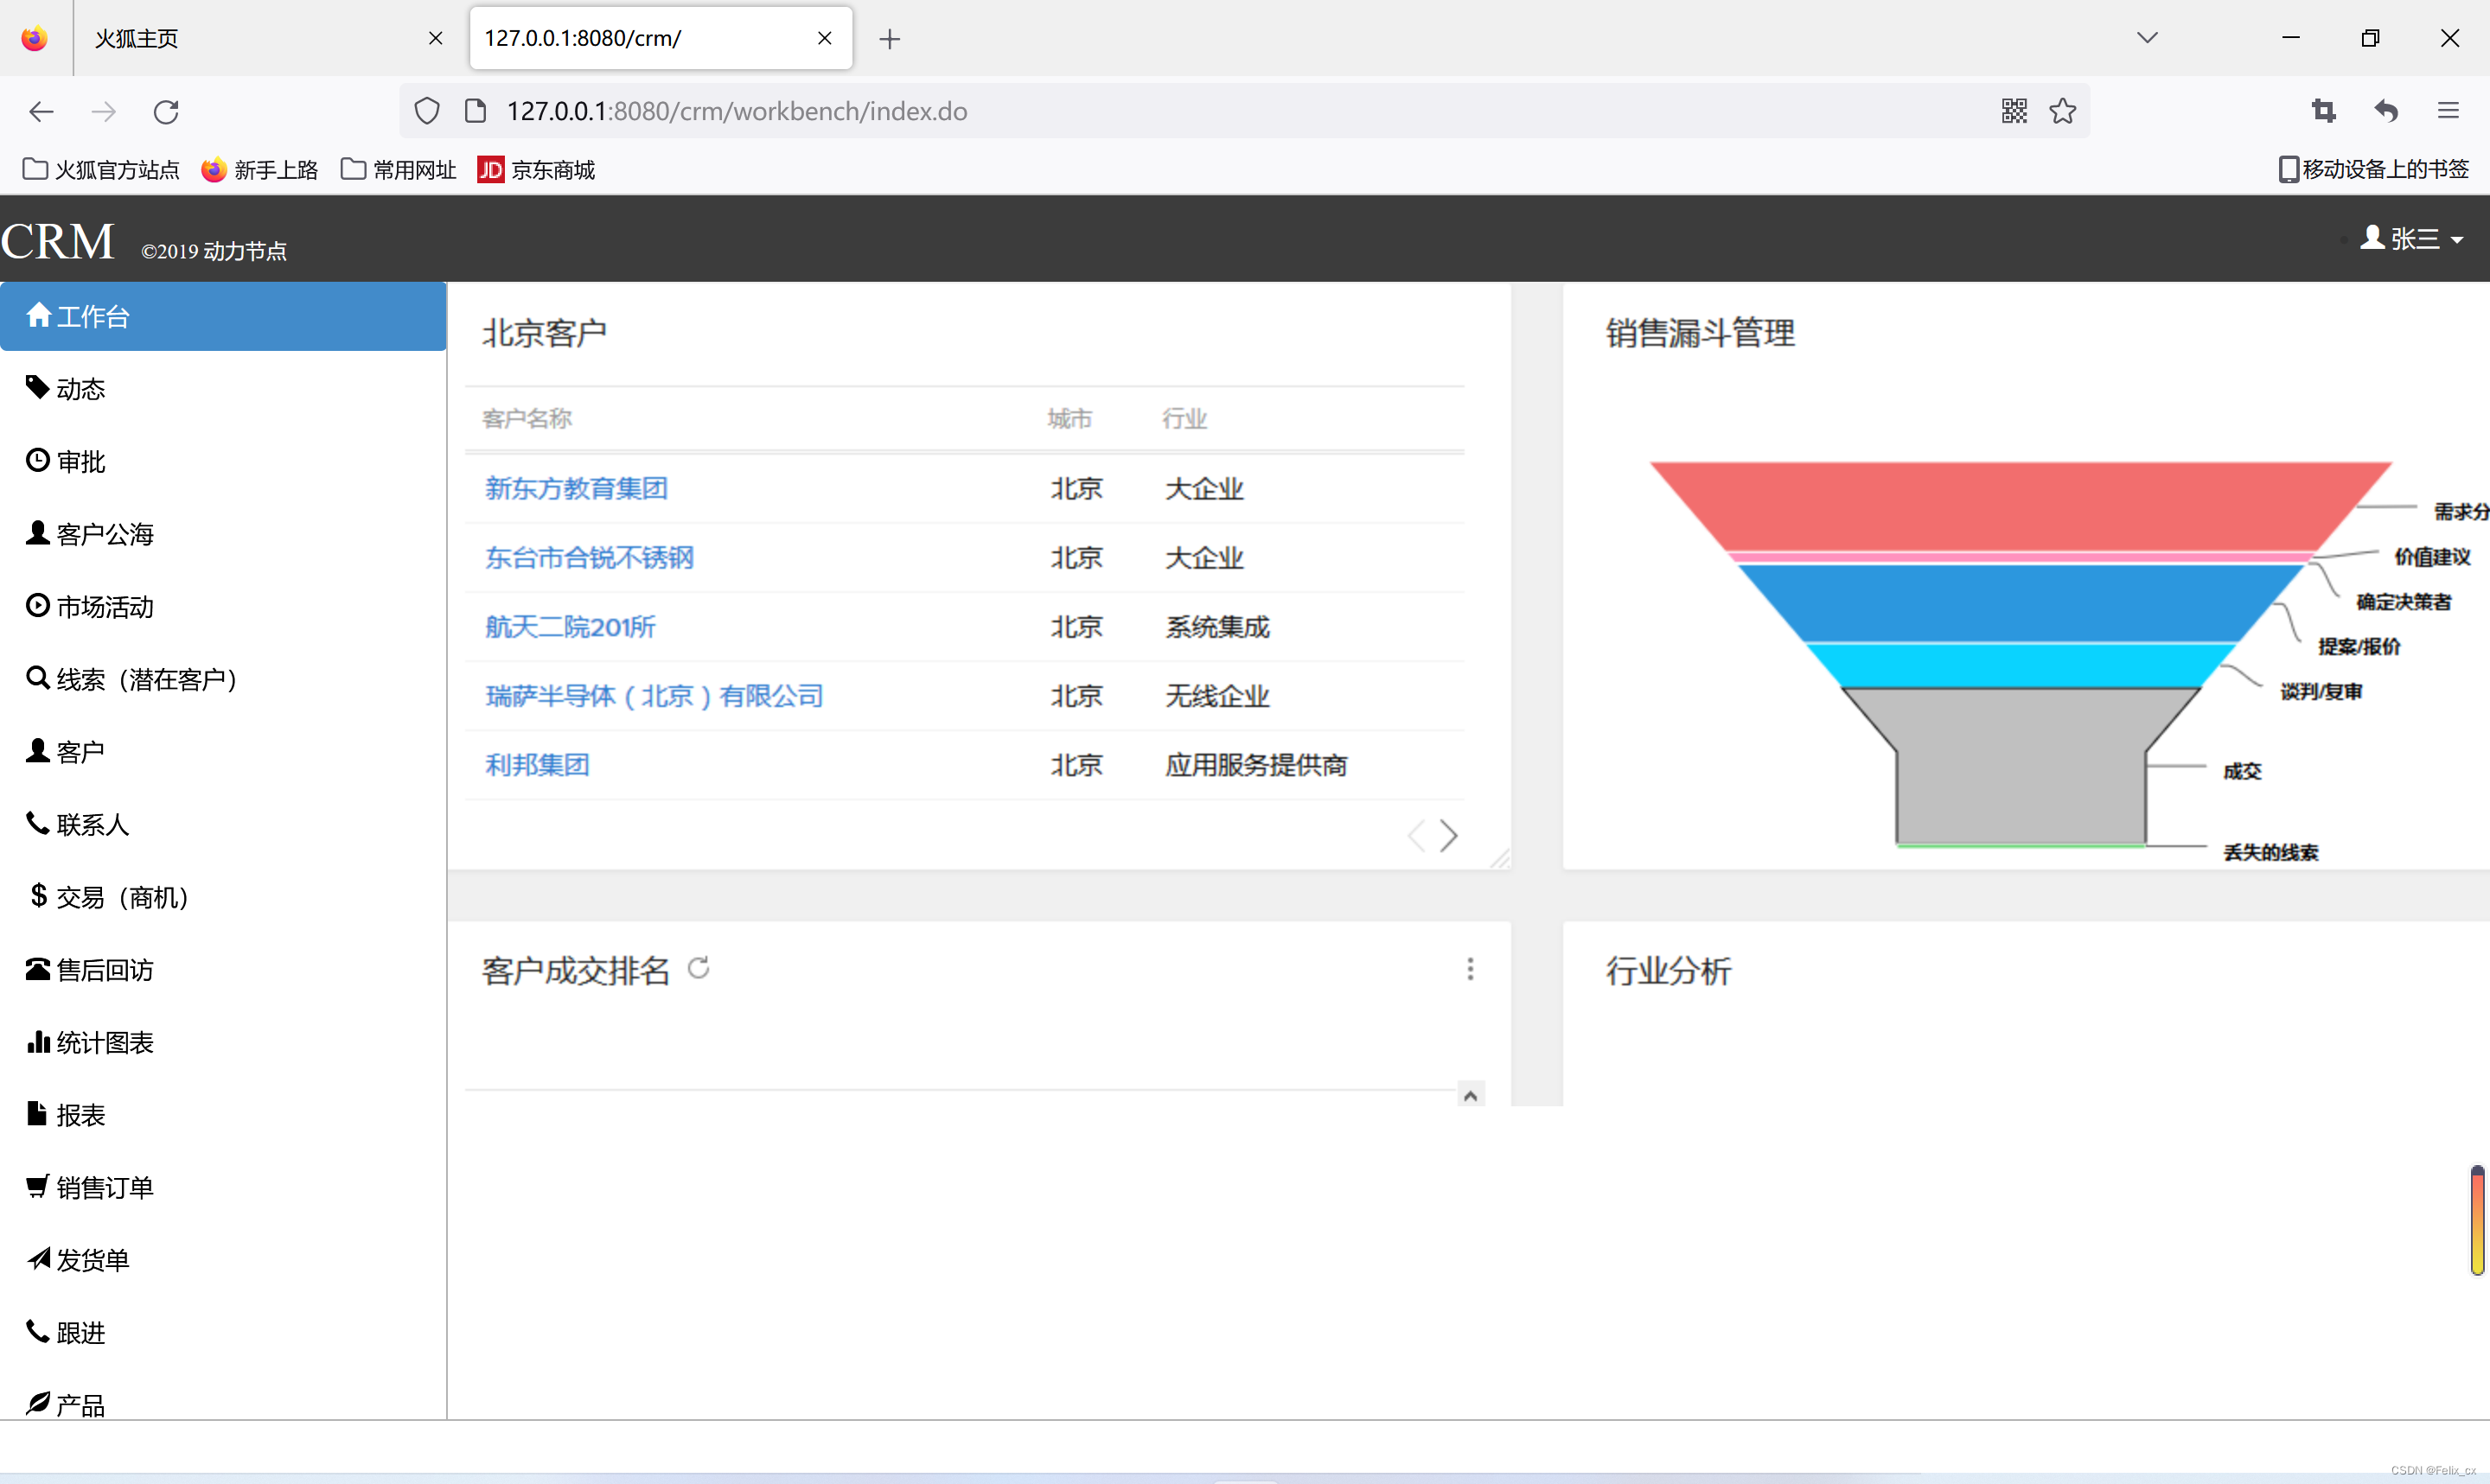Open the QR code icon in address bar
This screenshot has height=1484, width=2490.
tap(2014, 111)
